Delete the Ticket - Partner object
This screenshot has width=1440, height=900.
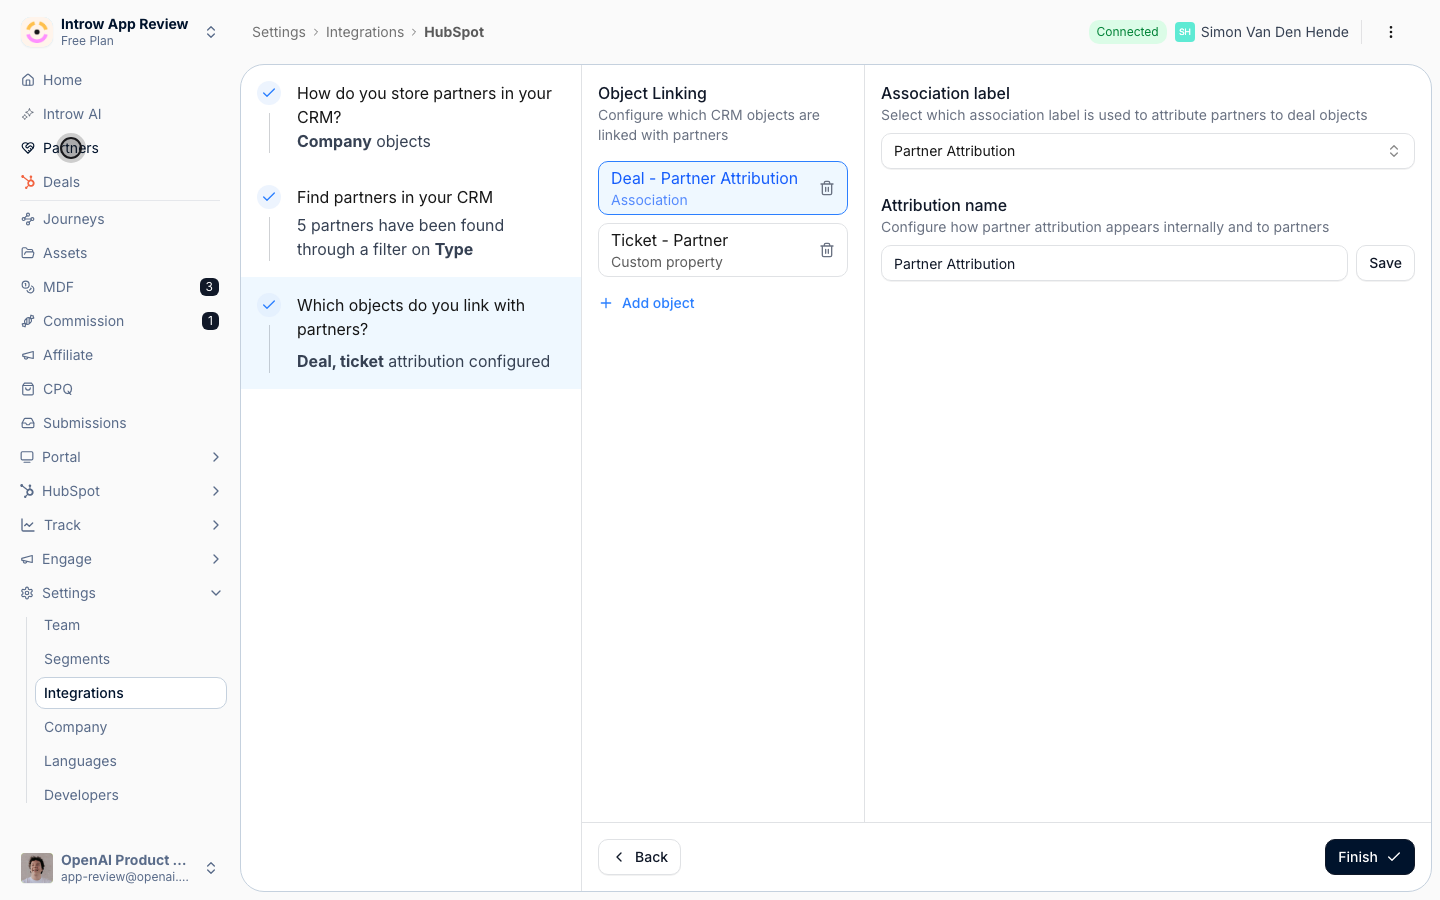point(827,250)
